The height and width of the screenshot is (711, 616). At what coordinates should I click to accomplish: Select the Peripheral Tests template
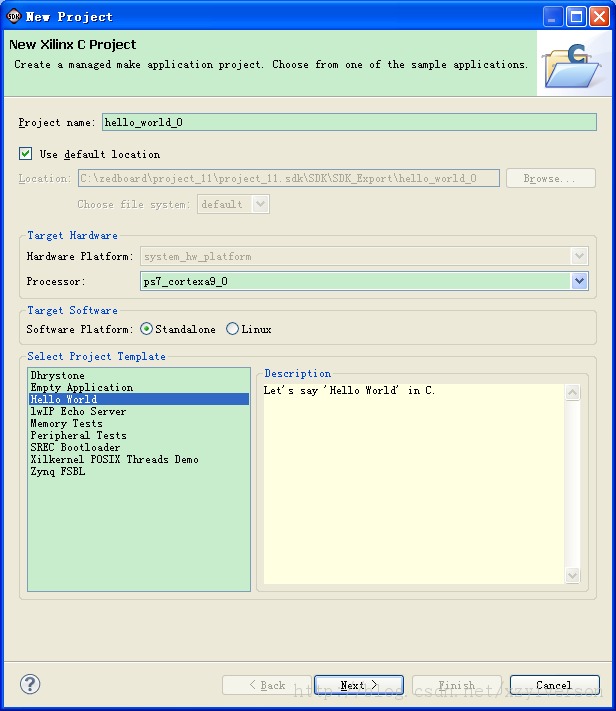tap(138, 435)
